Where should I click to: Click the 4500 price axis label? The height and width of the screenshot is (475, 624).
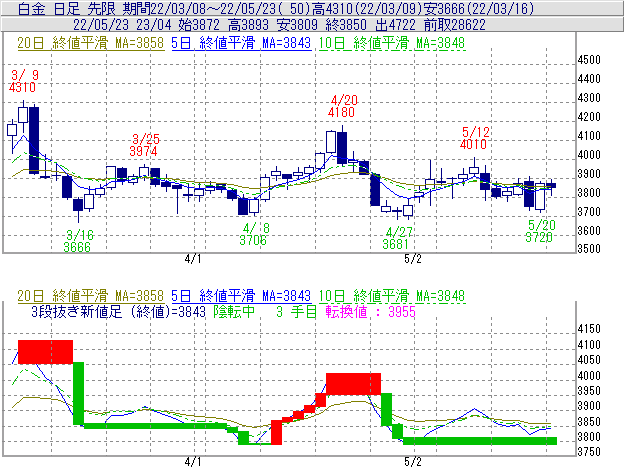(589, 60)
